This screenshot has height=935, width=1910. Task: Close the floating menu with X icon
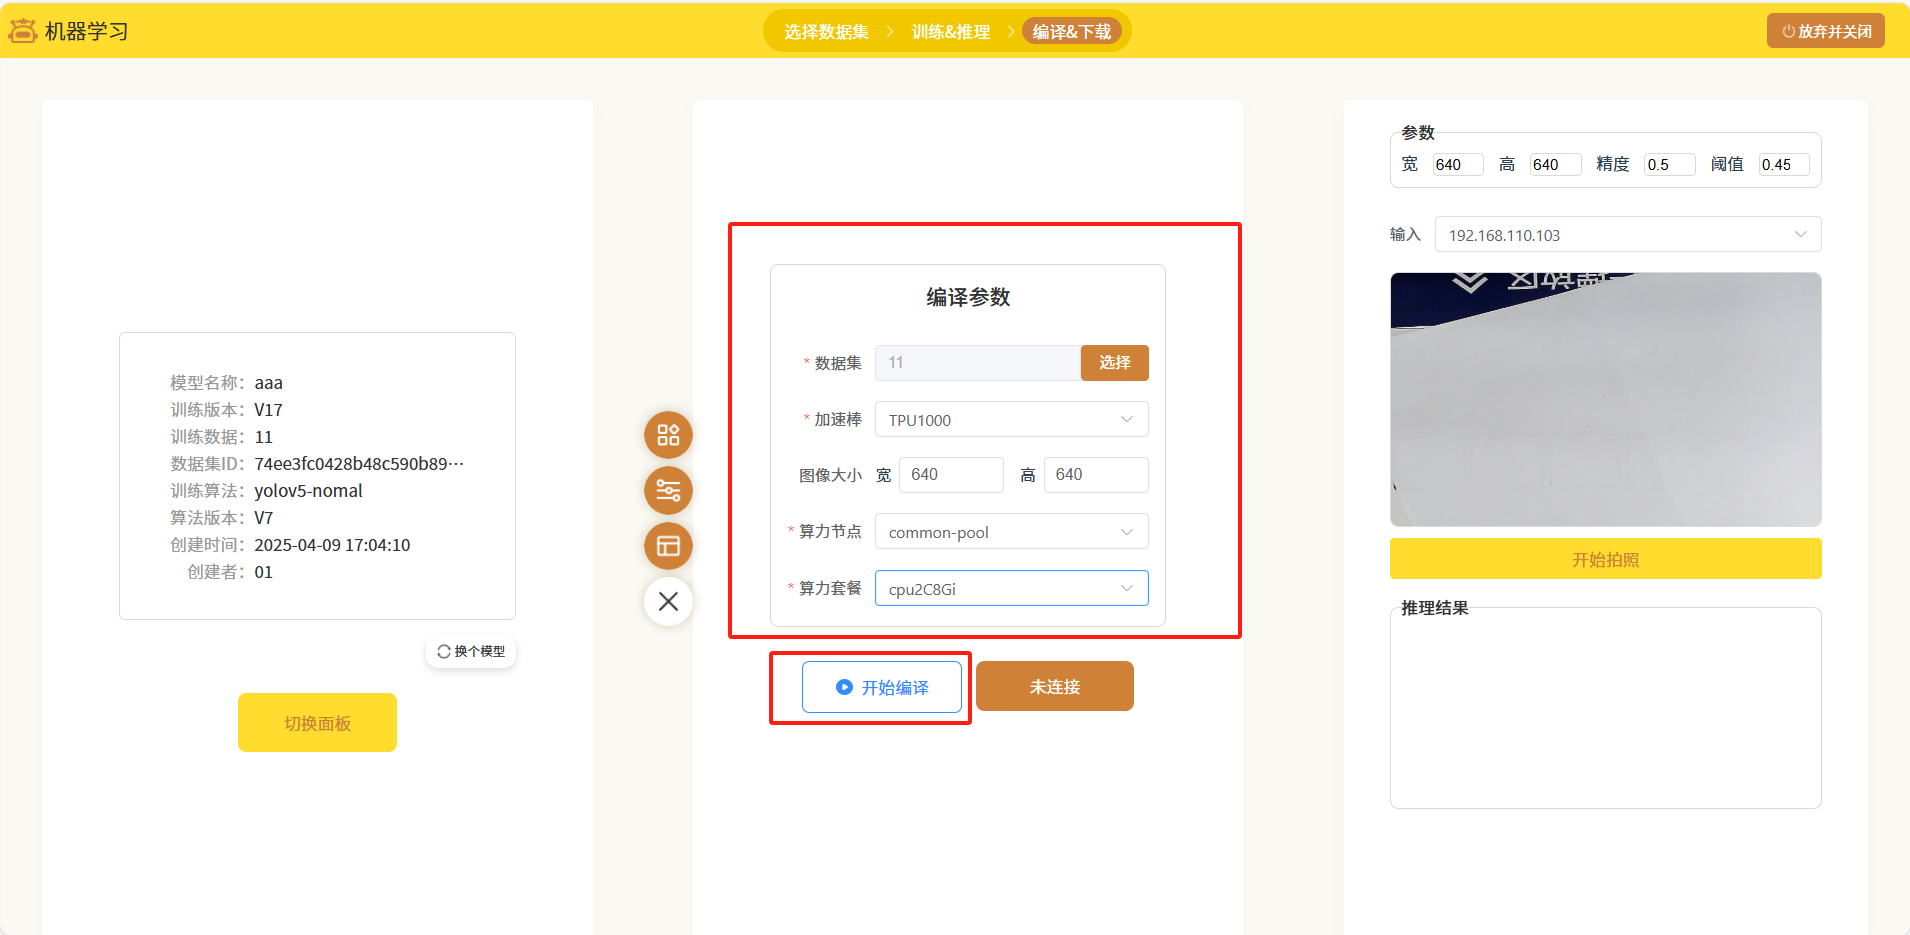[668, 601]
